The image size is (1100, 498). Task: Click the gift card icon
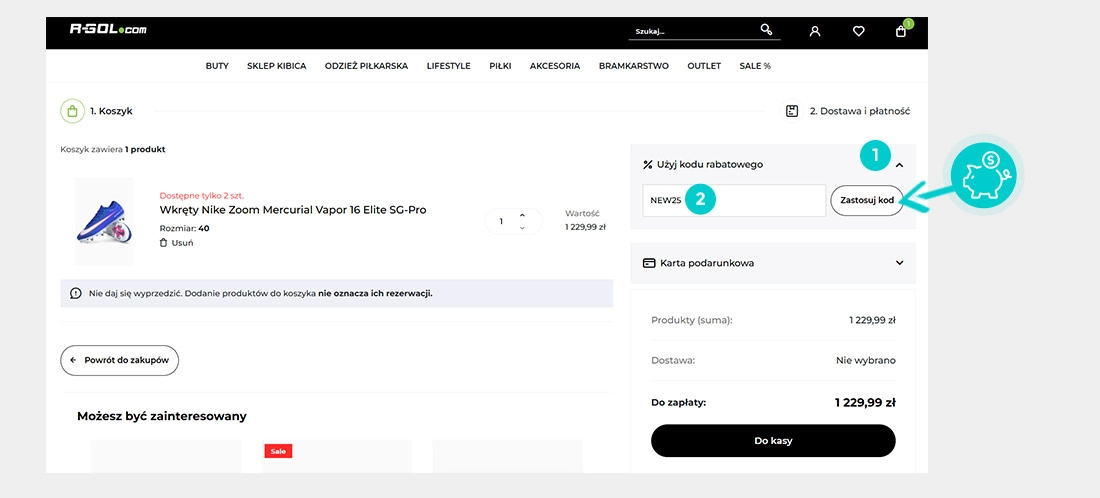tap(649, 263)
